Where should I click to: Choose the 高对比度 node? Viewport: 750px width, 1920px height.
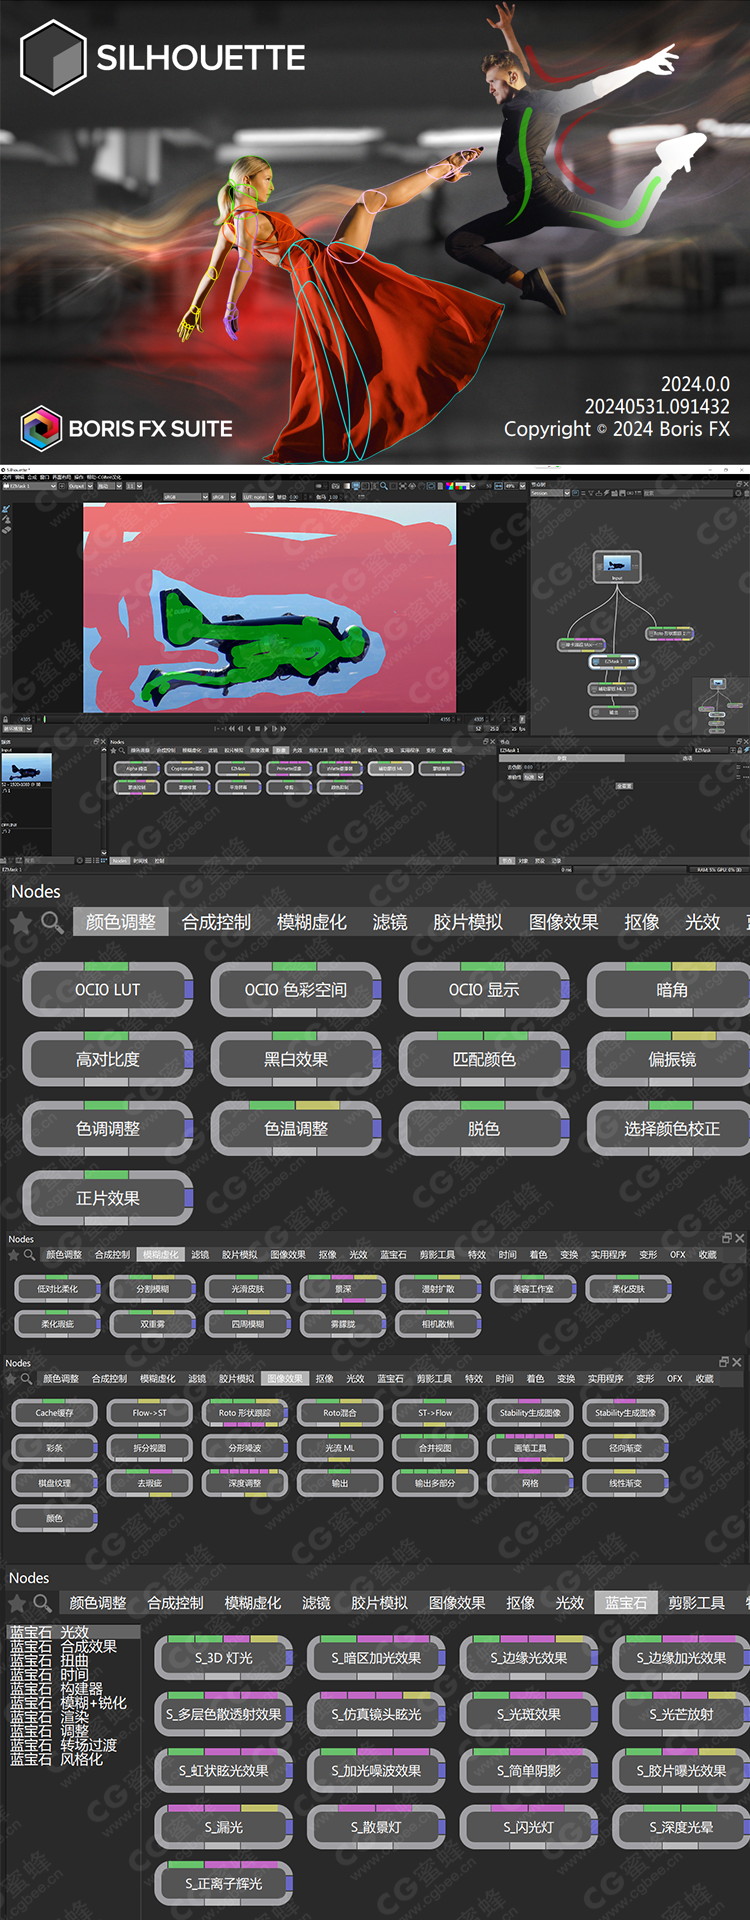pos(108,1059)
